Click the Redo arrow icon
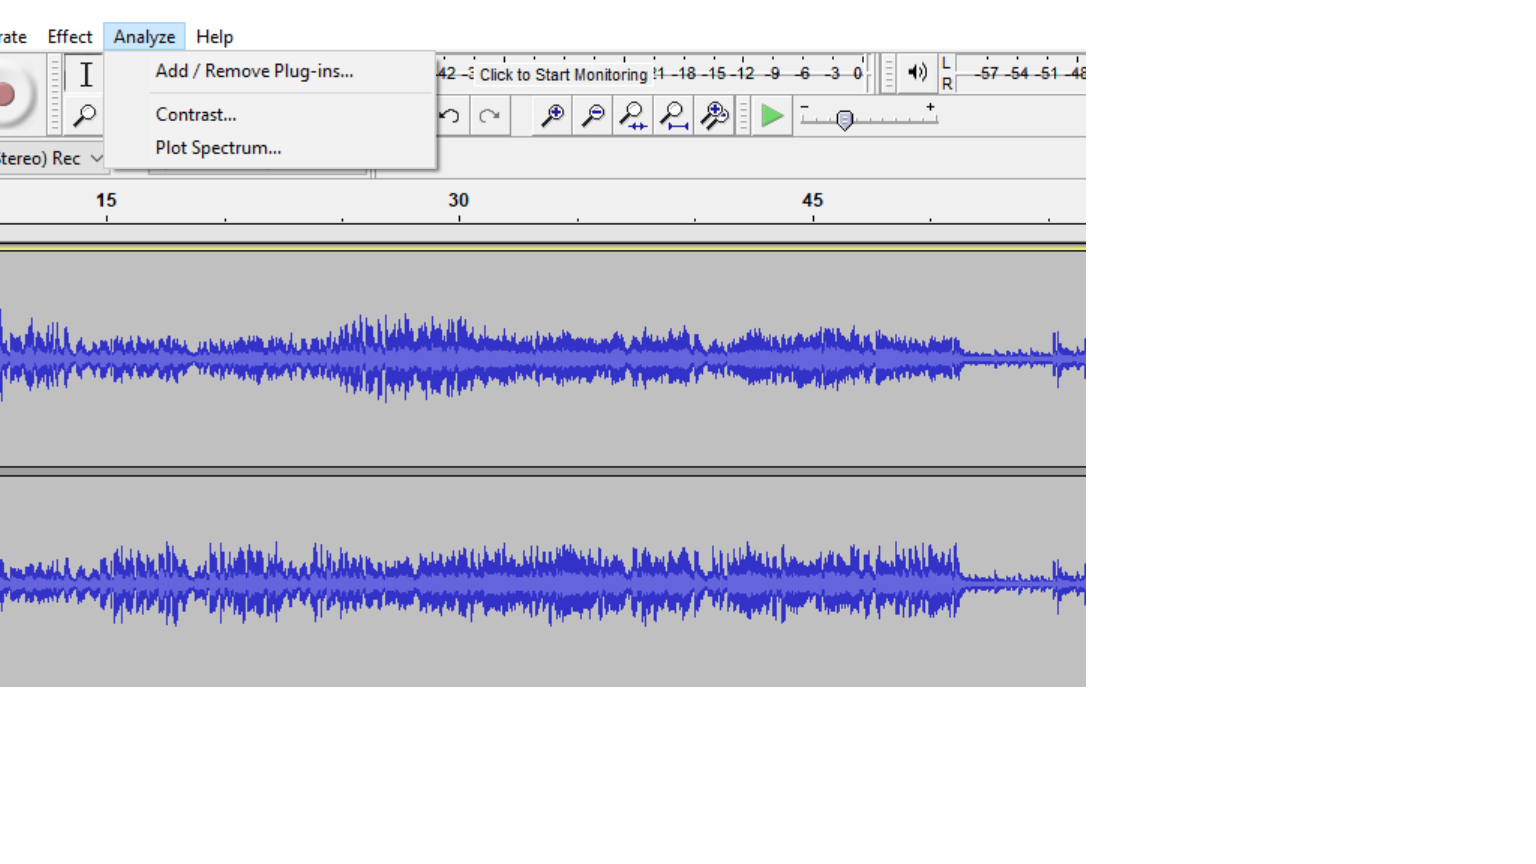The width and height of the screenshot is (1536, 864). tap(489, 116)
